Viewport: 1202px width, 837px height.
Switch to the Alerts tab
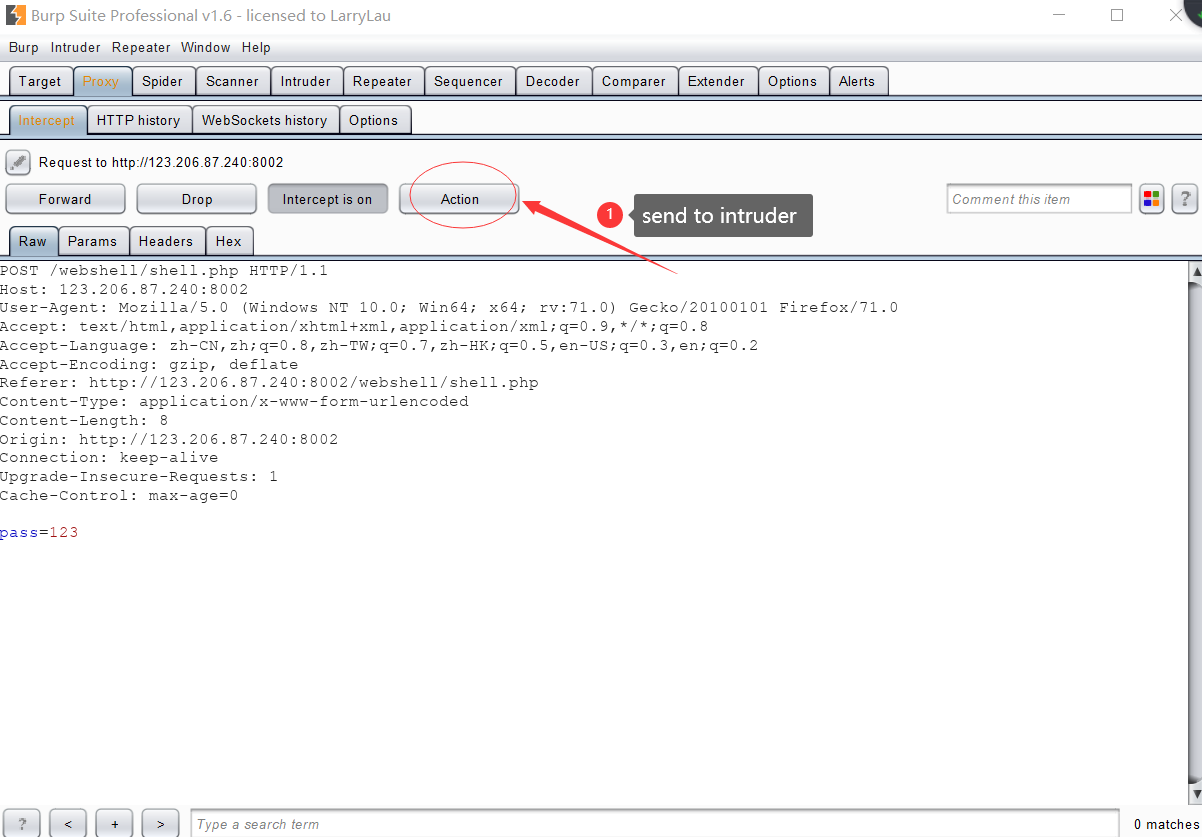tap(857, 81)
